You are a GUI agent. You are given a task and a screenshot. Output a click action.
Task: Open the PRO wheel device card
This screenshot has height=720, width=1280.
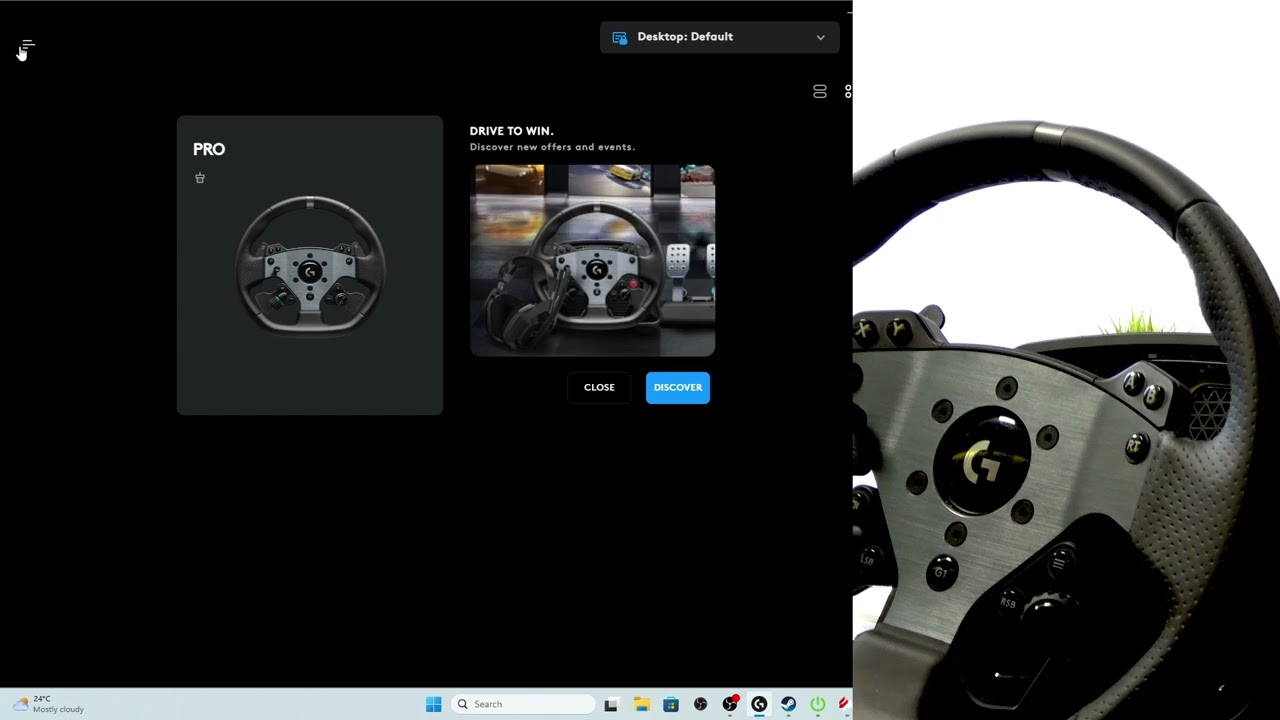click(310, 265)
